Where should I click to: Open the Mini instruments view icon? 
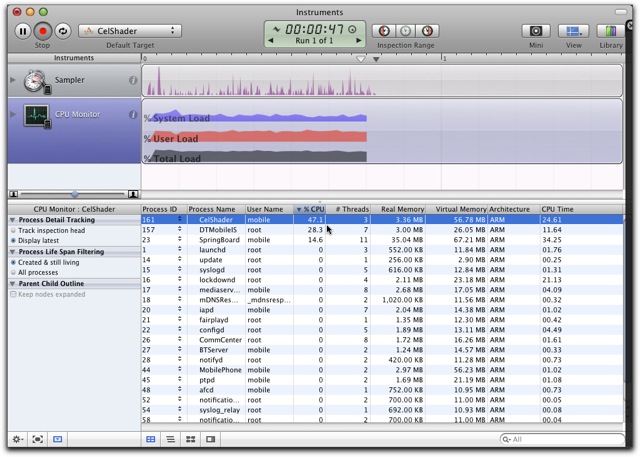[536, 31]
